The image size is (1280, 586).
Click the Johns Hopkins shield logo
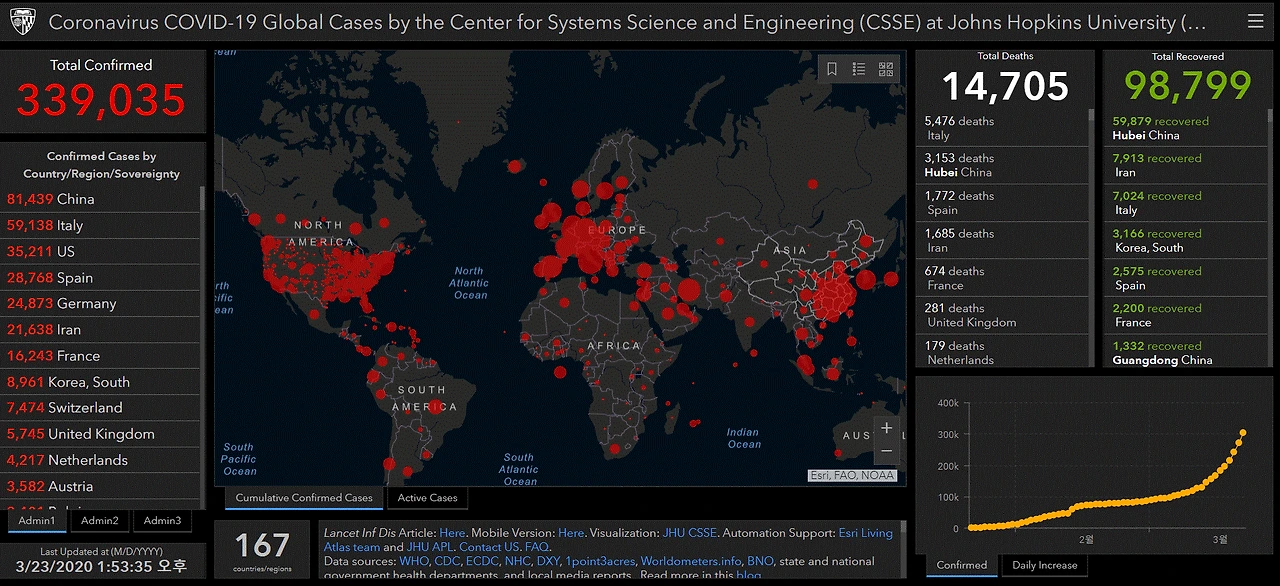pos(24,21)
